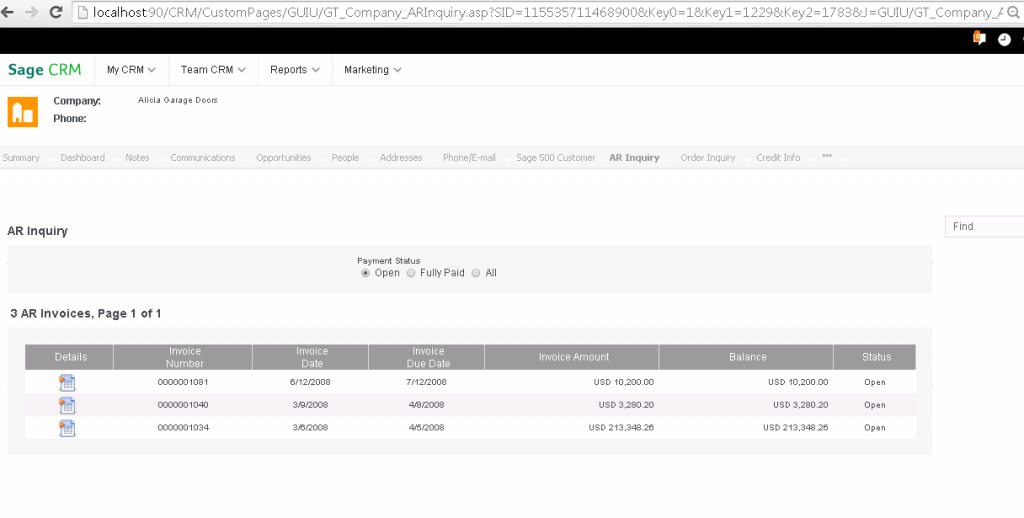The height and width of the screenshot is (518, 1024).
Task: Click invoice amount USD 3,280.20
Action: [626, 405]
